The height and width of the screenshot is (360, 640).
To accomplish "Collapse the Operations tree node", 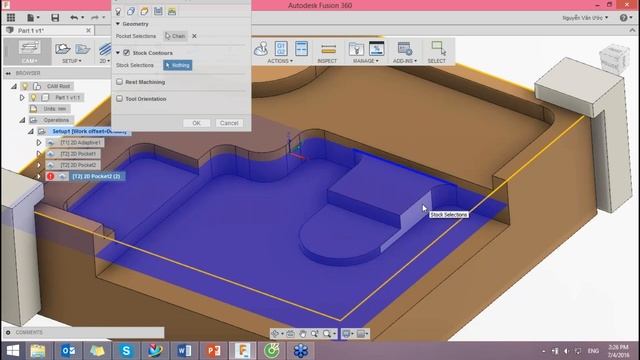I will (x=22, y=120).
